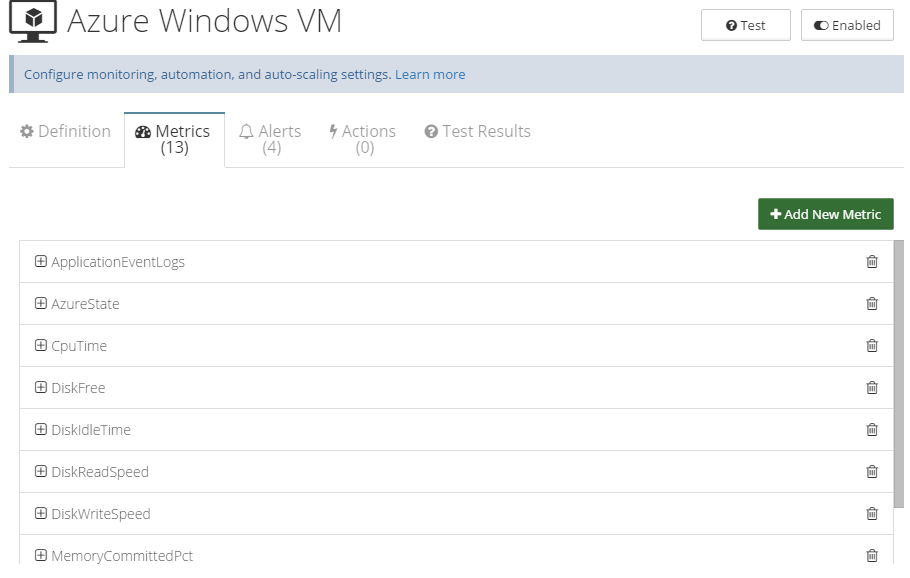Click the DiskReadSpeed label text
Image resolution: width=910 pixels, height=578 pixels.
[x=100, y=472]
